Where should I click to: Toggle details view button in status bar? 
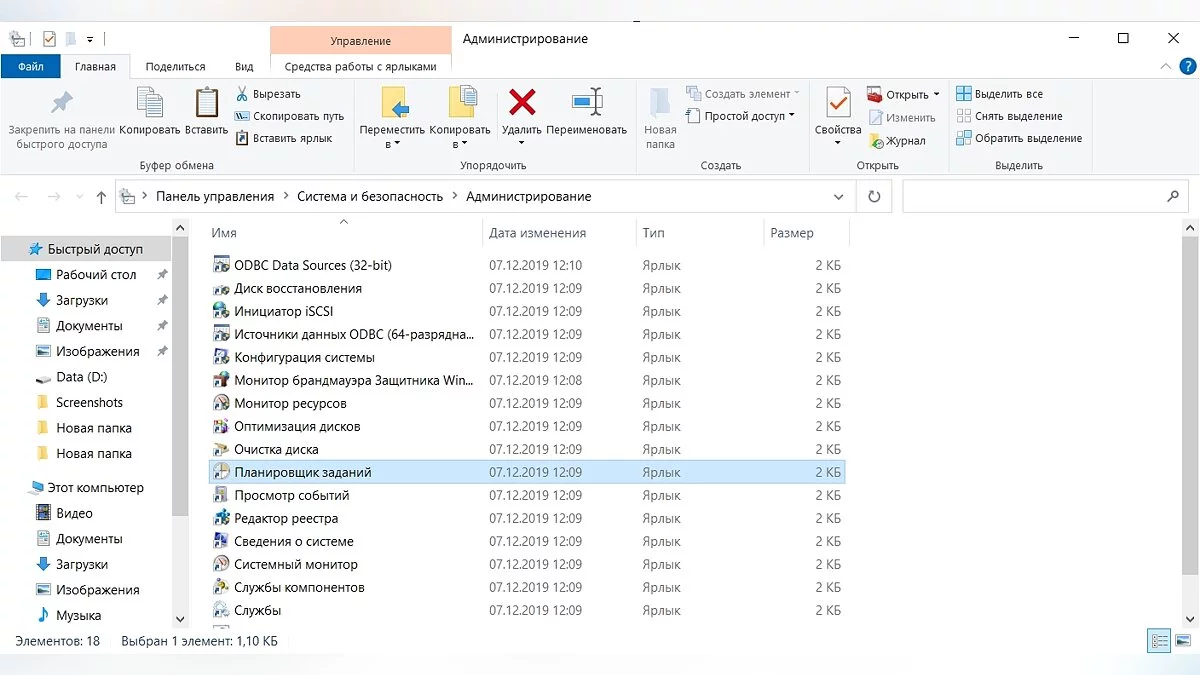(x=1160, y=641)
